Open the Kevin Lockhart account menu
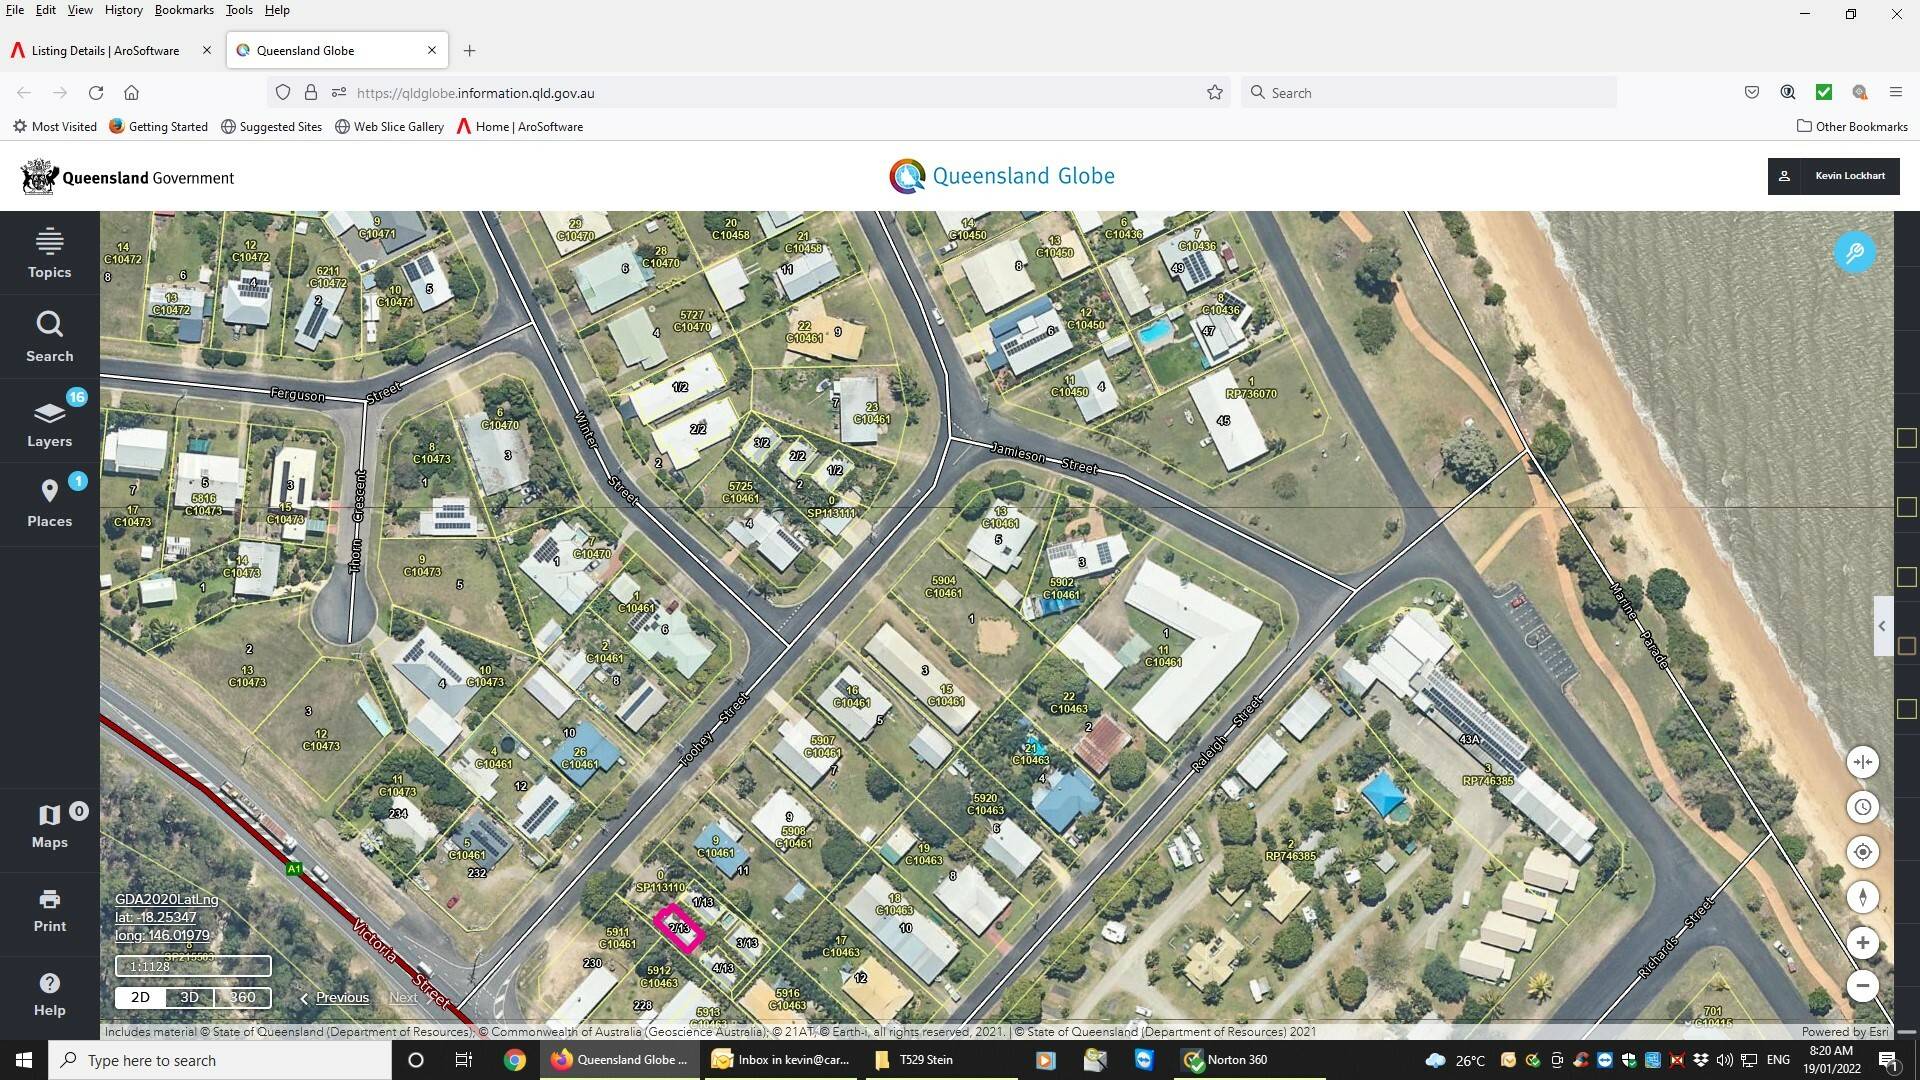Screen dimensions: 1920x1080 1833,176
